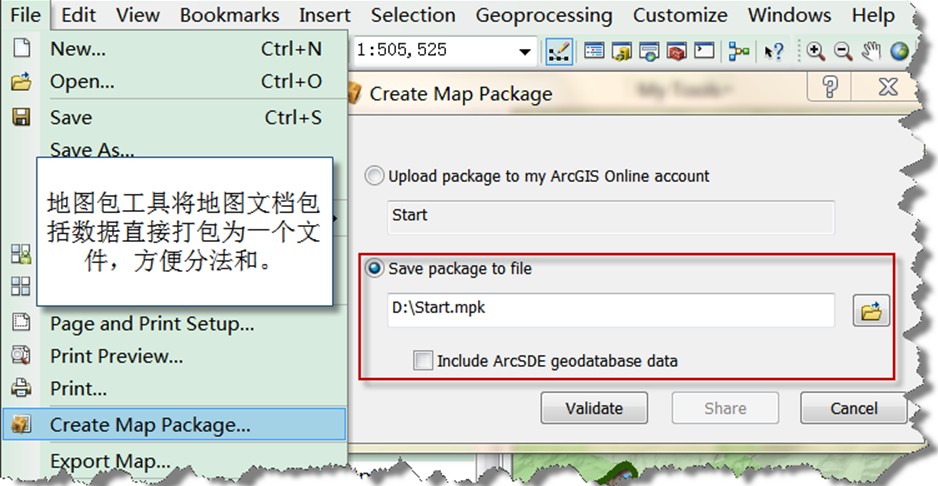Choose Create Map Package... entry
Viewport: 938px width, 486px height.
click(174, 424)
